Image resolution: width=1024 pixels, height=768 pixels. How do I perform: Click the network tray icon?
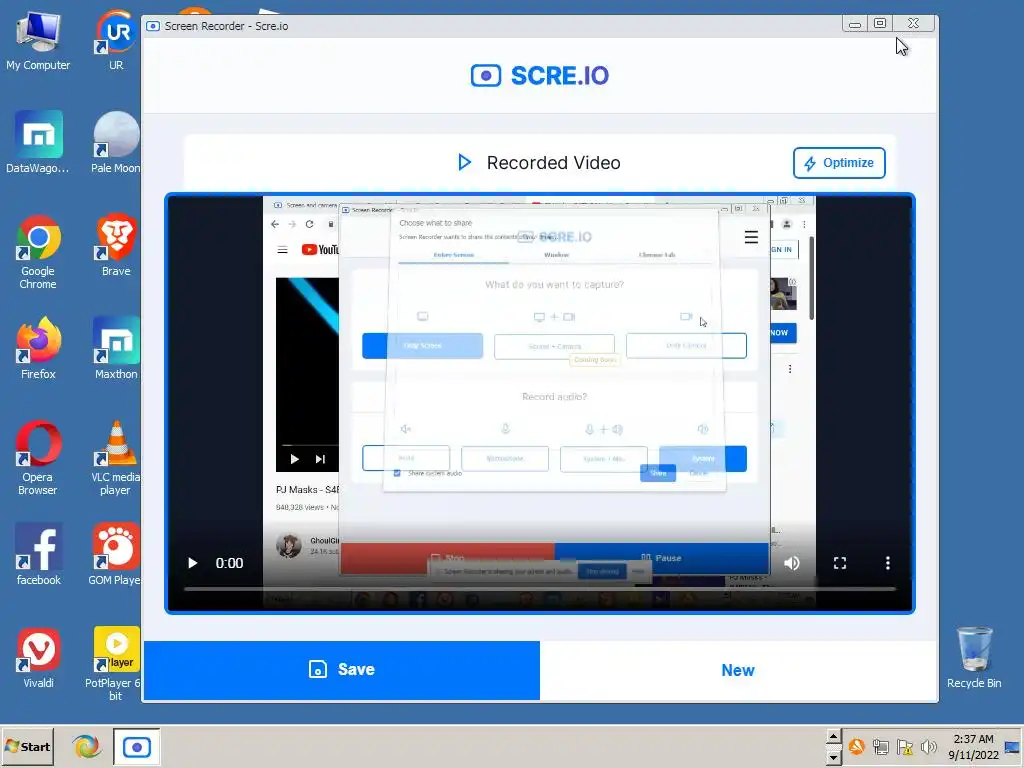[880, 746]
